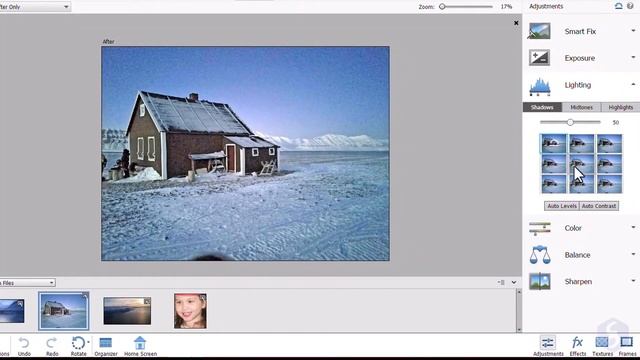Click the photo bin scrollbar down arrow
The width and height of the screenshot is (640, 360).
coord(519,329)
